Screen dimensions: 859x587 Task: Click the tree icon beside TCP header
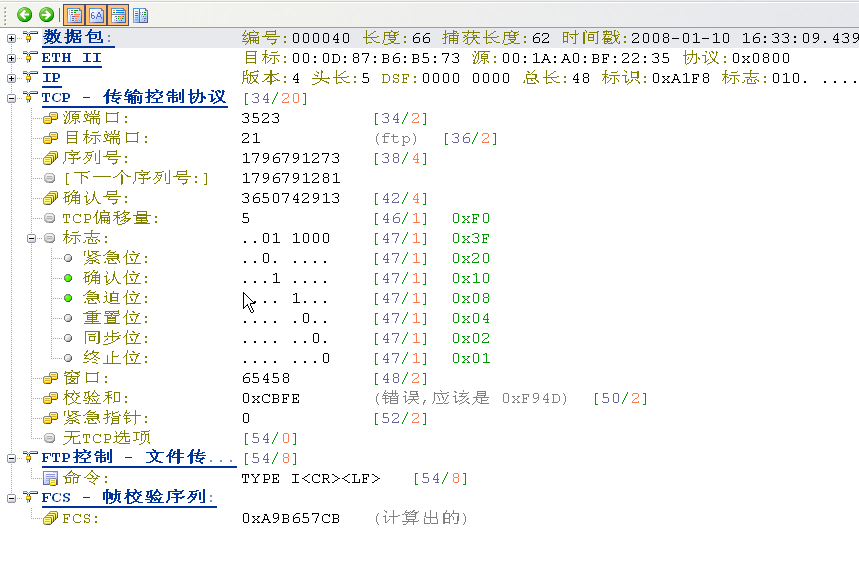click(x=30, y=97)
